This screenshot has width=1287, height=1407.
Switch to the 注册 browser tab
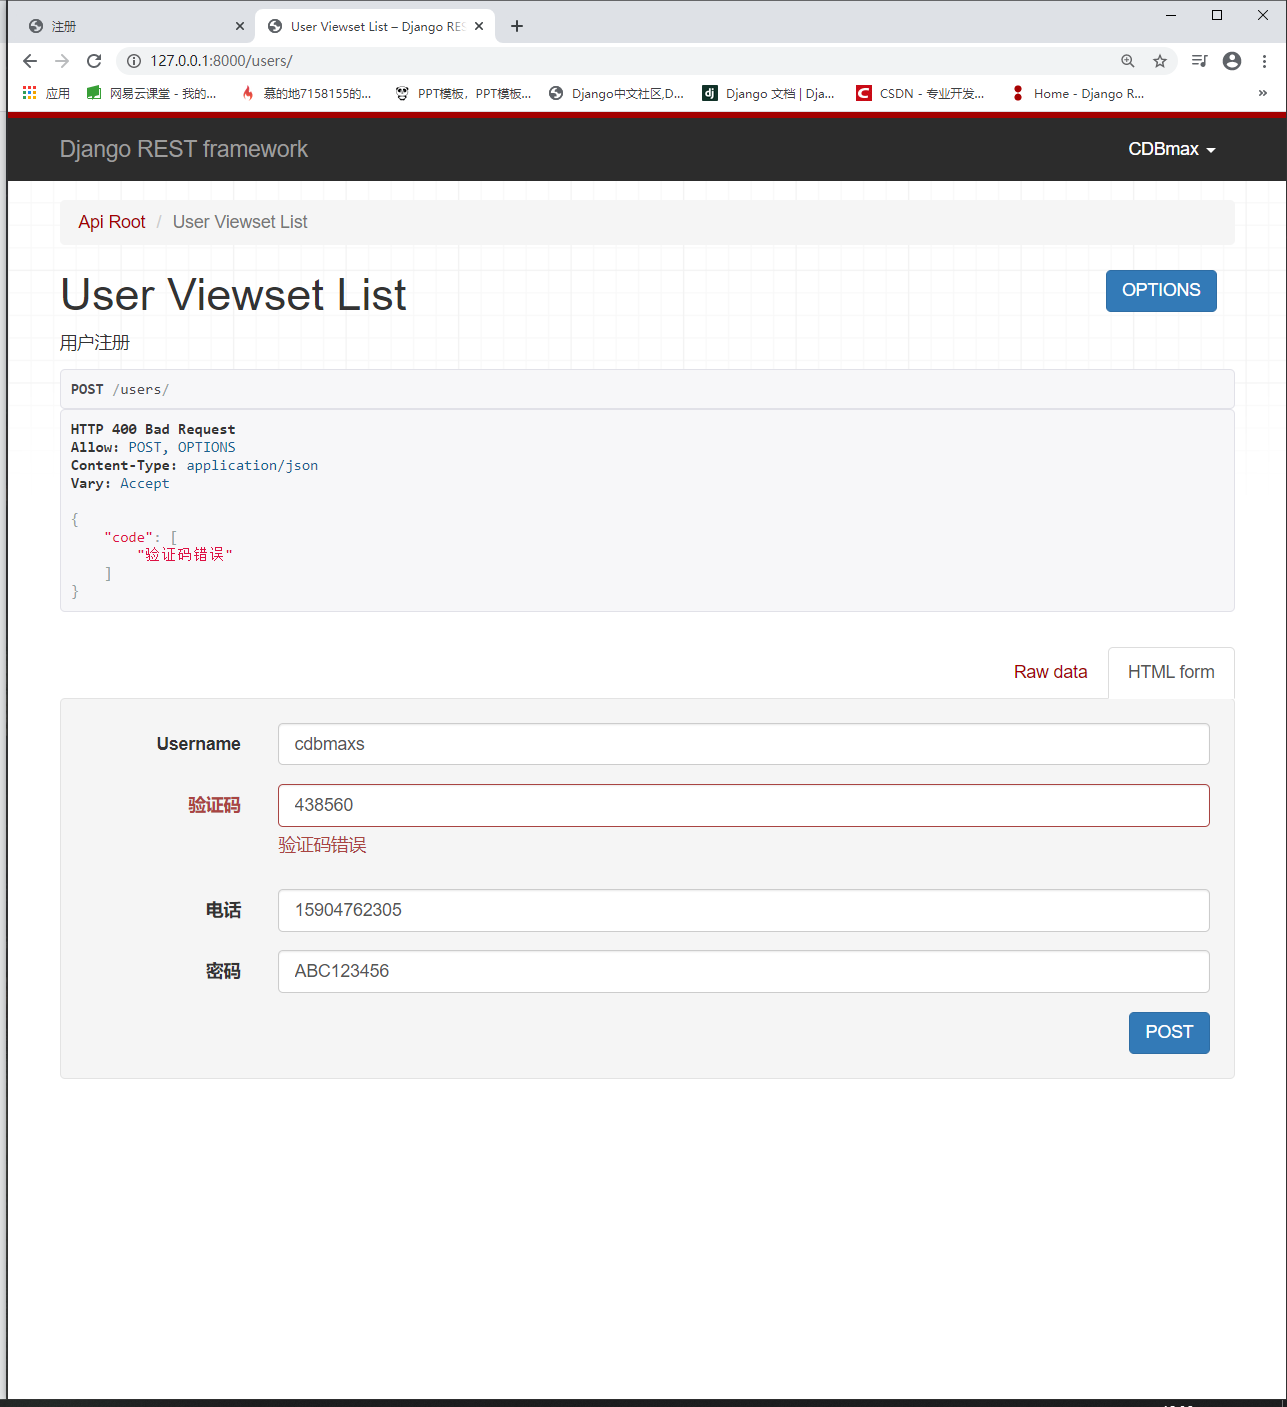130,26
